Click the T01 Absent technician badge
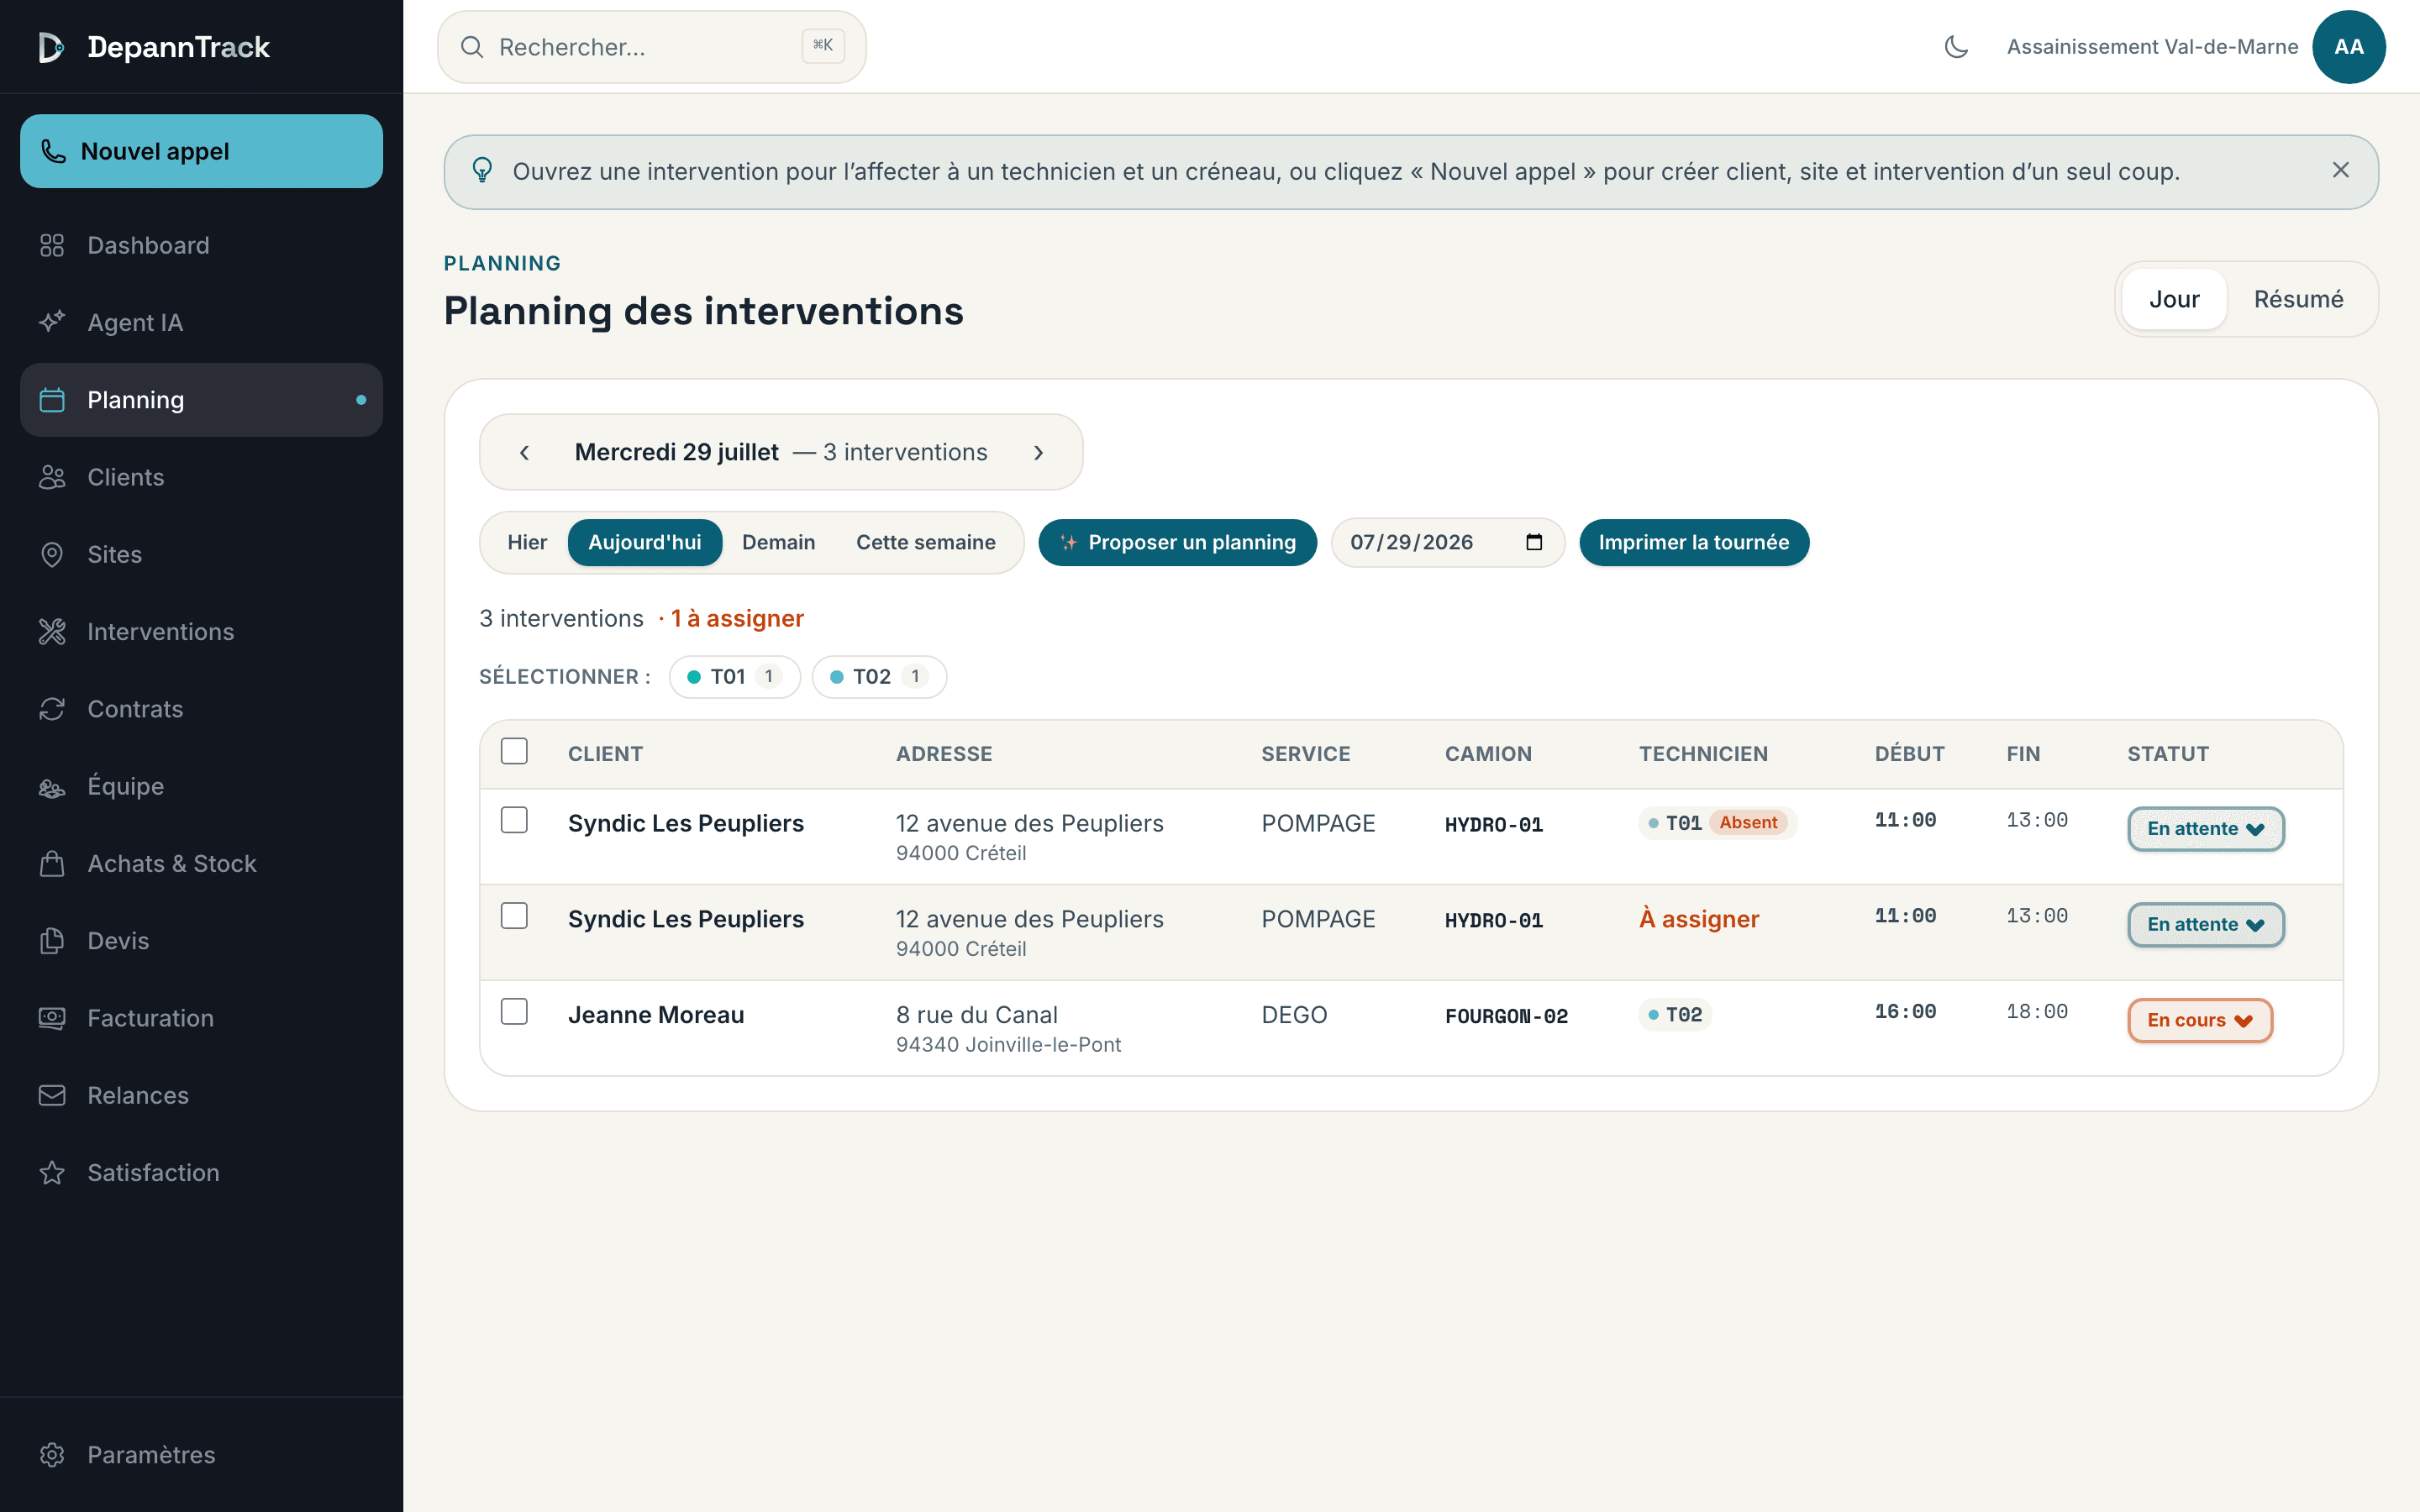The width and height of the screenshot is (2420, 1512). click(1718, 823)
